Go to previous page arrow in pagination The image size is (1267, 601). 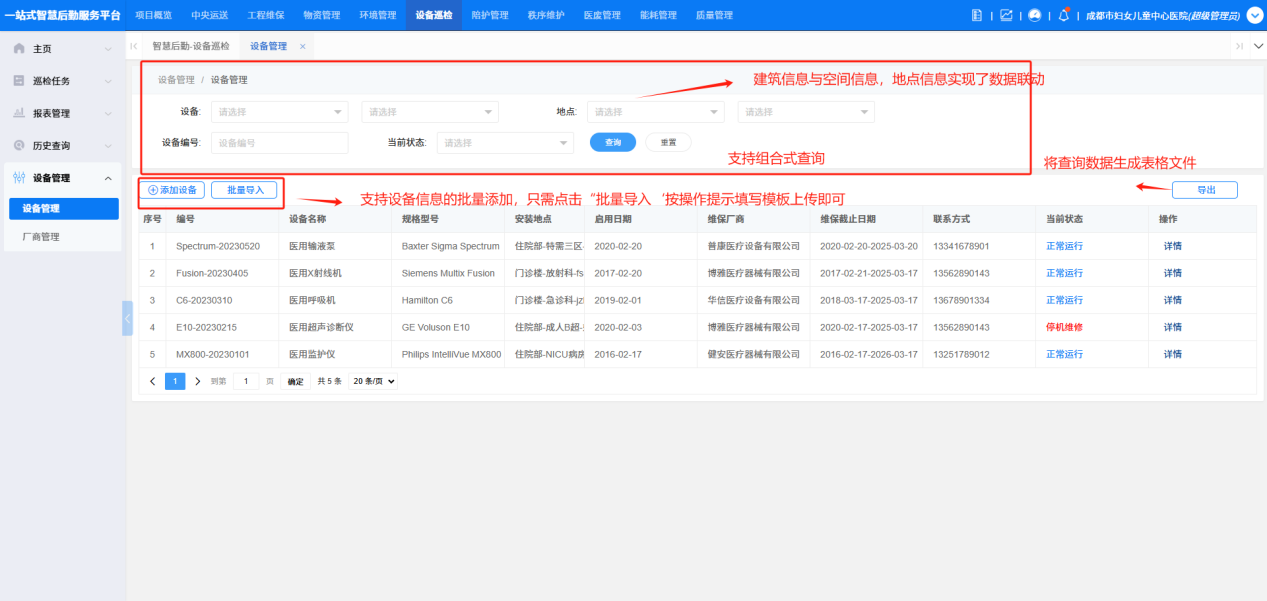pyautogui.click(x=152, y=381)
